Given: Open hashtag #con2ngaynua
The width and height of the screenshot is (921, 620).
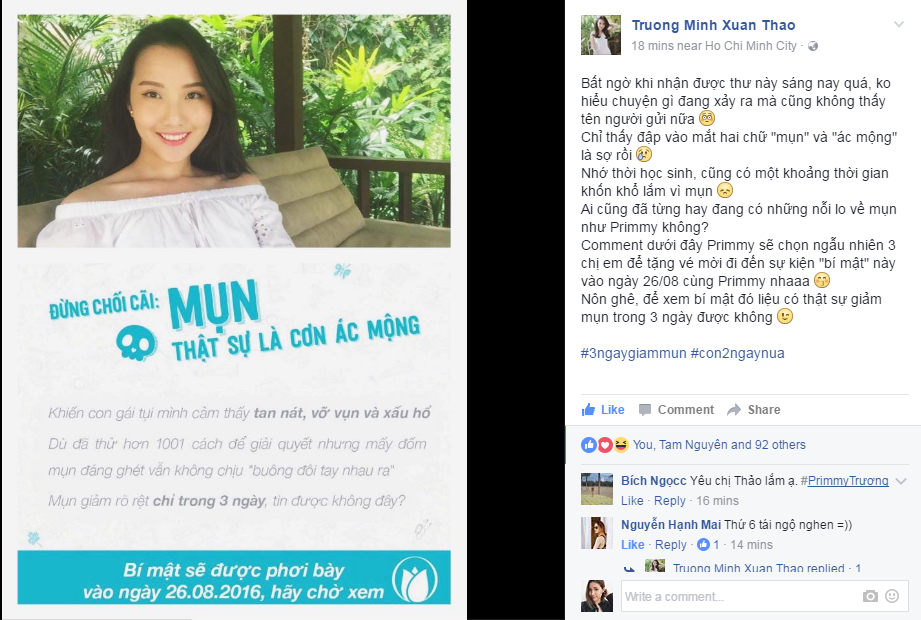Looking at the screenshot, I should point(738,353).
